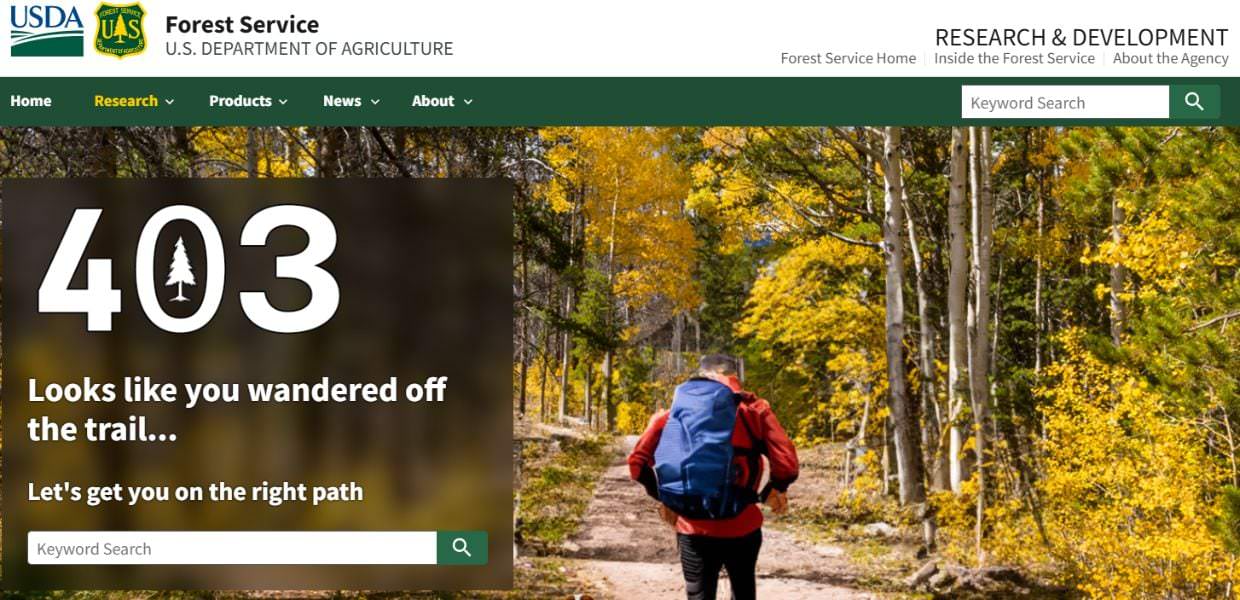Expand the About menu chevron
This screenshot has width=1240, height=600.
tap(468, 102)
